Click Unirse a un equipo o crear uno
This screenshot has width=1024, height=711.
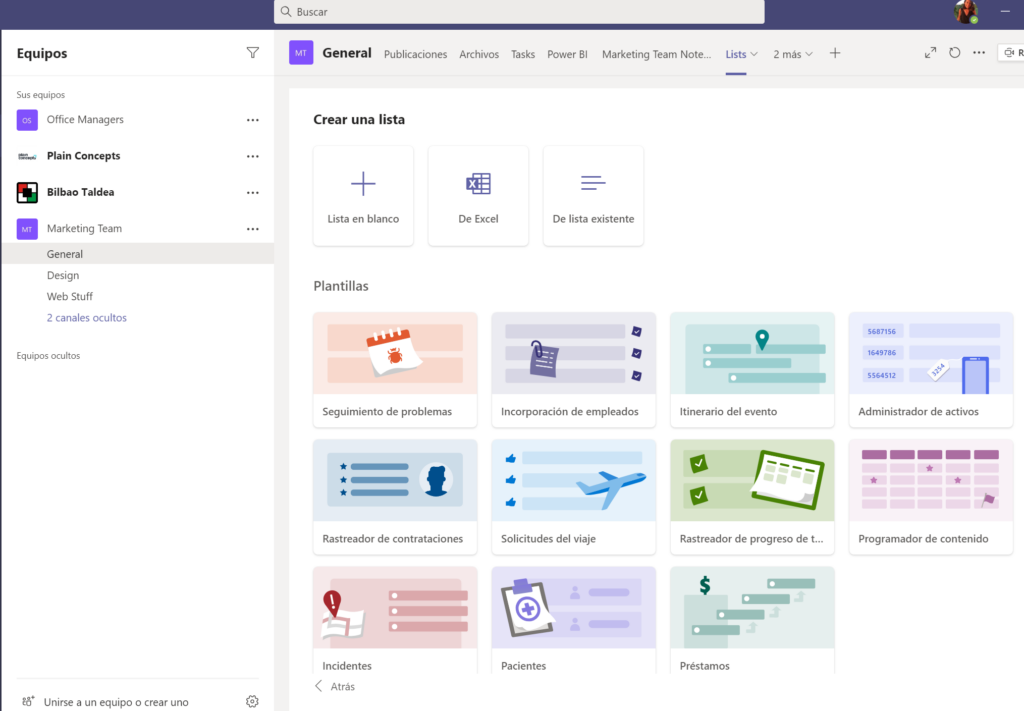[x=116, y=702]
